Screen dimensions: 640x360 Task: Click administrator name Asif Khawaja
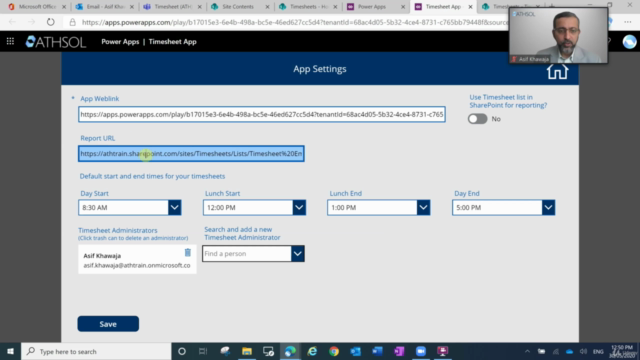pyautogui.click(x=102, y=256)
